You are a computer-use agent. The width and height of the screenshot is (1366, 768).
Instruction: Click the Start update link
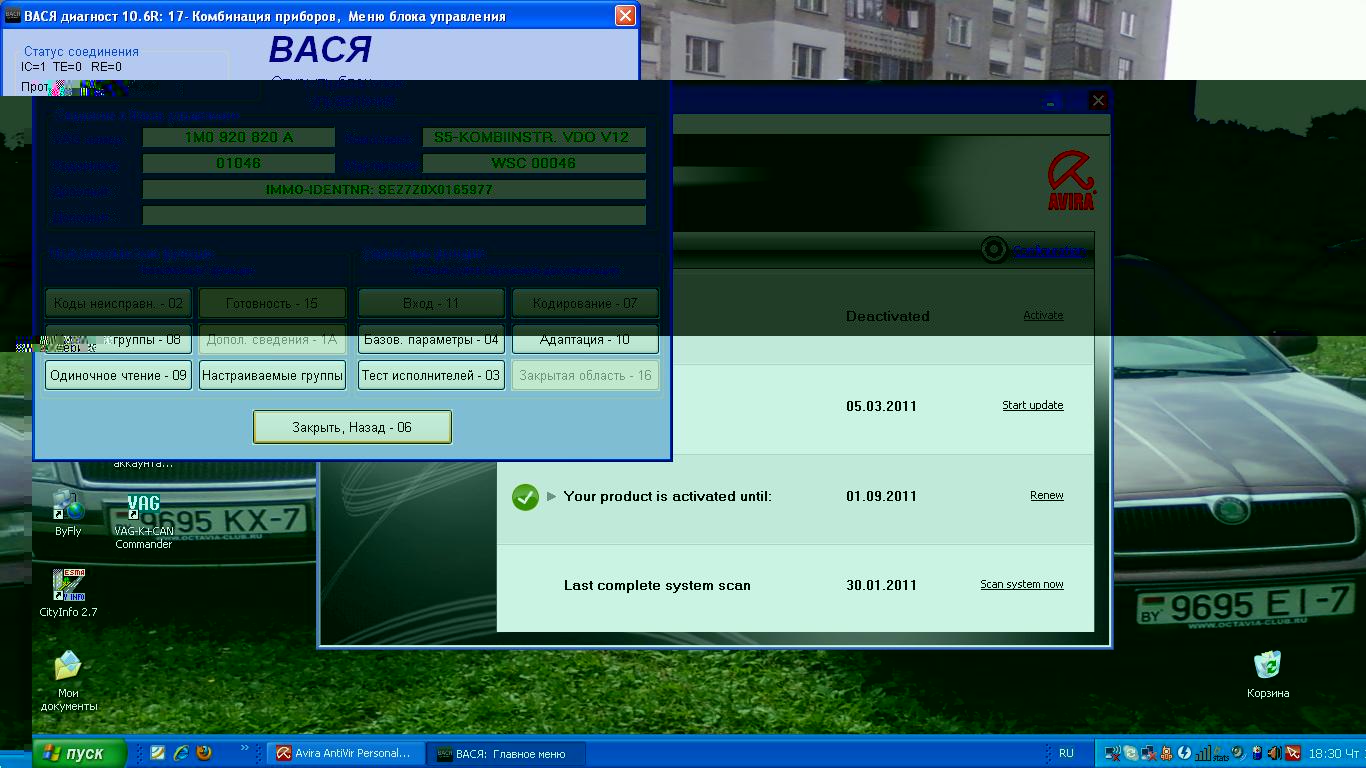(1032, 405)
